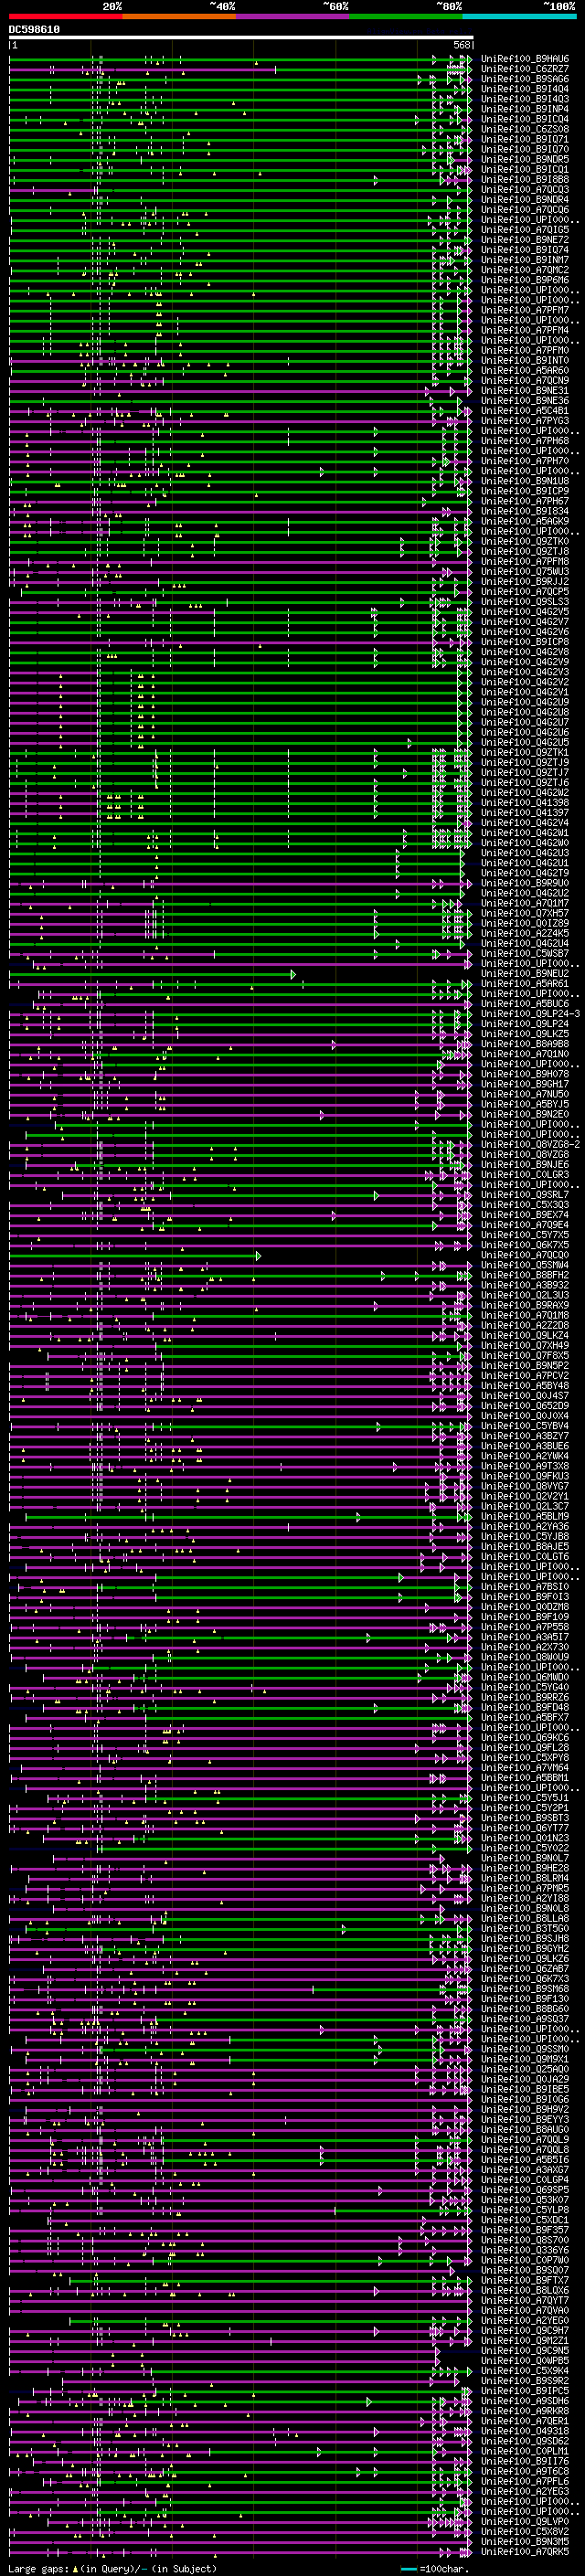Select the UniRef100_A7PH67 label
Viewport: 585px width, 2576px height.
coord(525,501)
